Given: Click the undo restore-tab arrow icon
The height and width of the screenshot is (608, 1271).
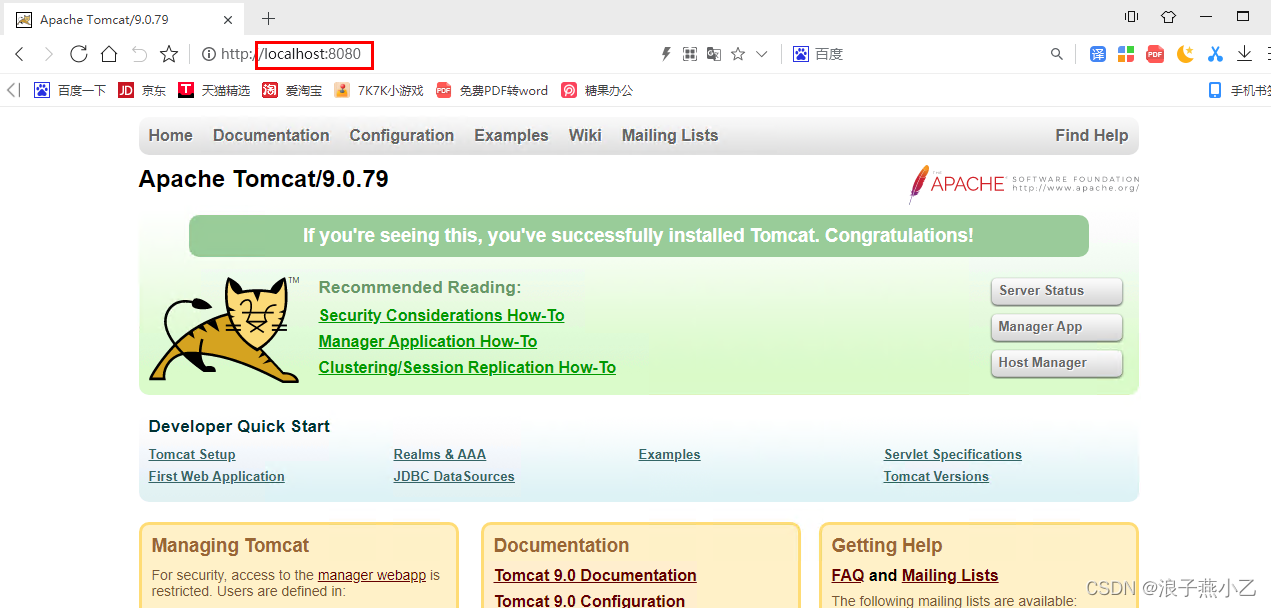Looking at the screenshot, I should (139, 54).
